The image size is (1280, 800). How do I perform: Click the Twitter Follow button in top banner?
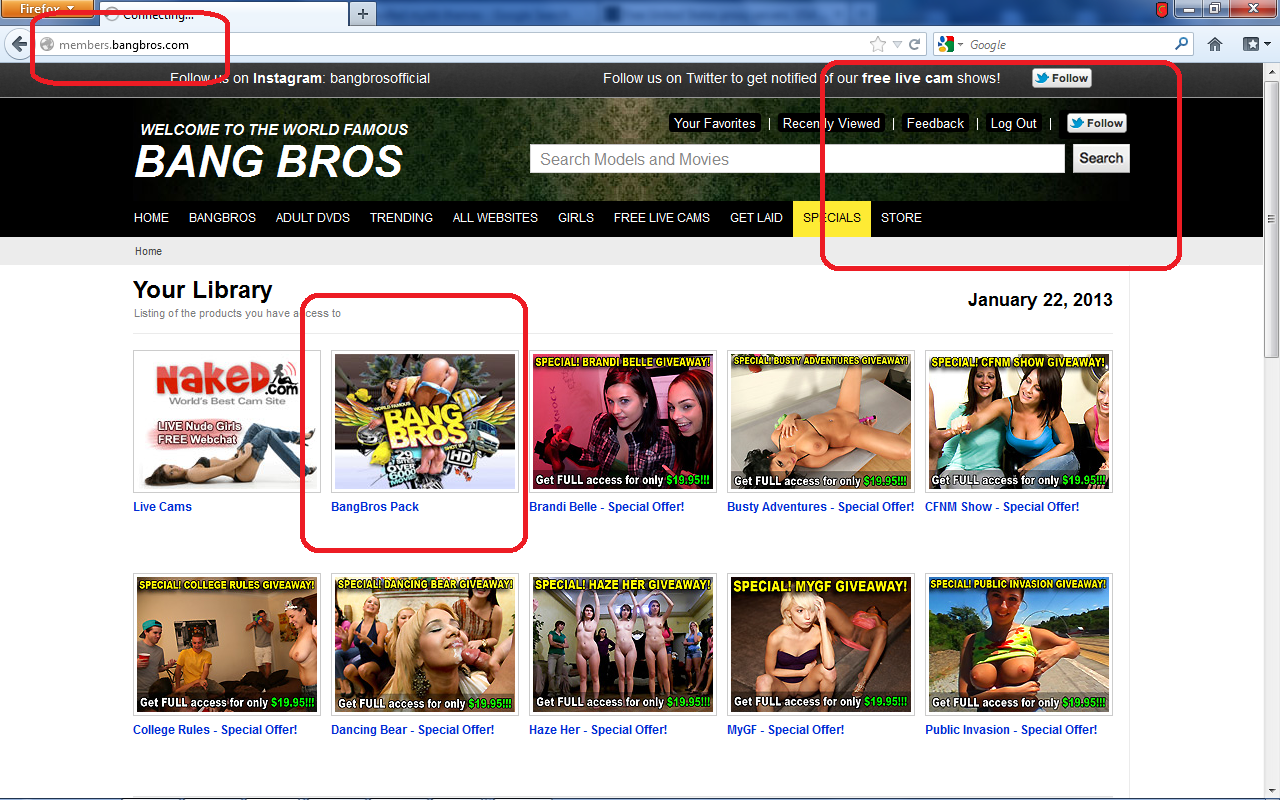[x=1061, y=78]
